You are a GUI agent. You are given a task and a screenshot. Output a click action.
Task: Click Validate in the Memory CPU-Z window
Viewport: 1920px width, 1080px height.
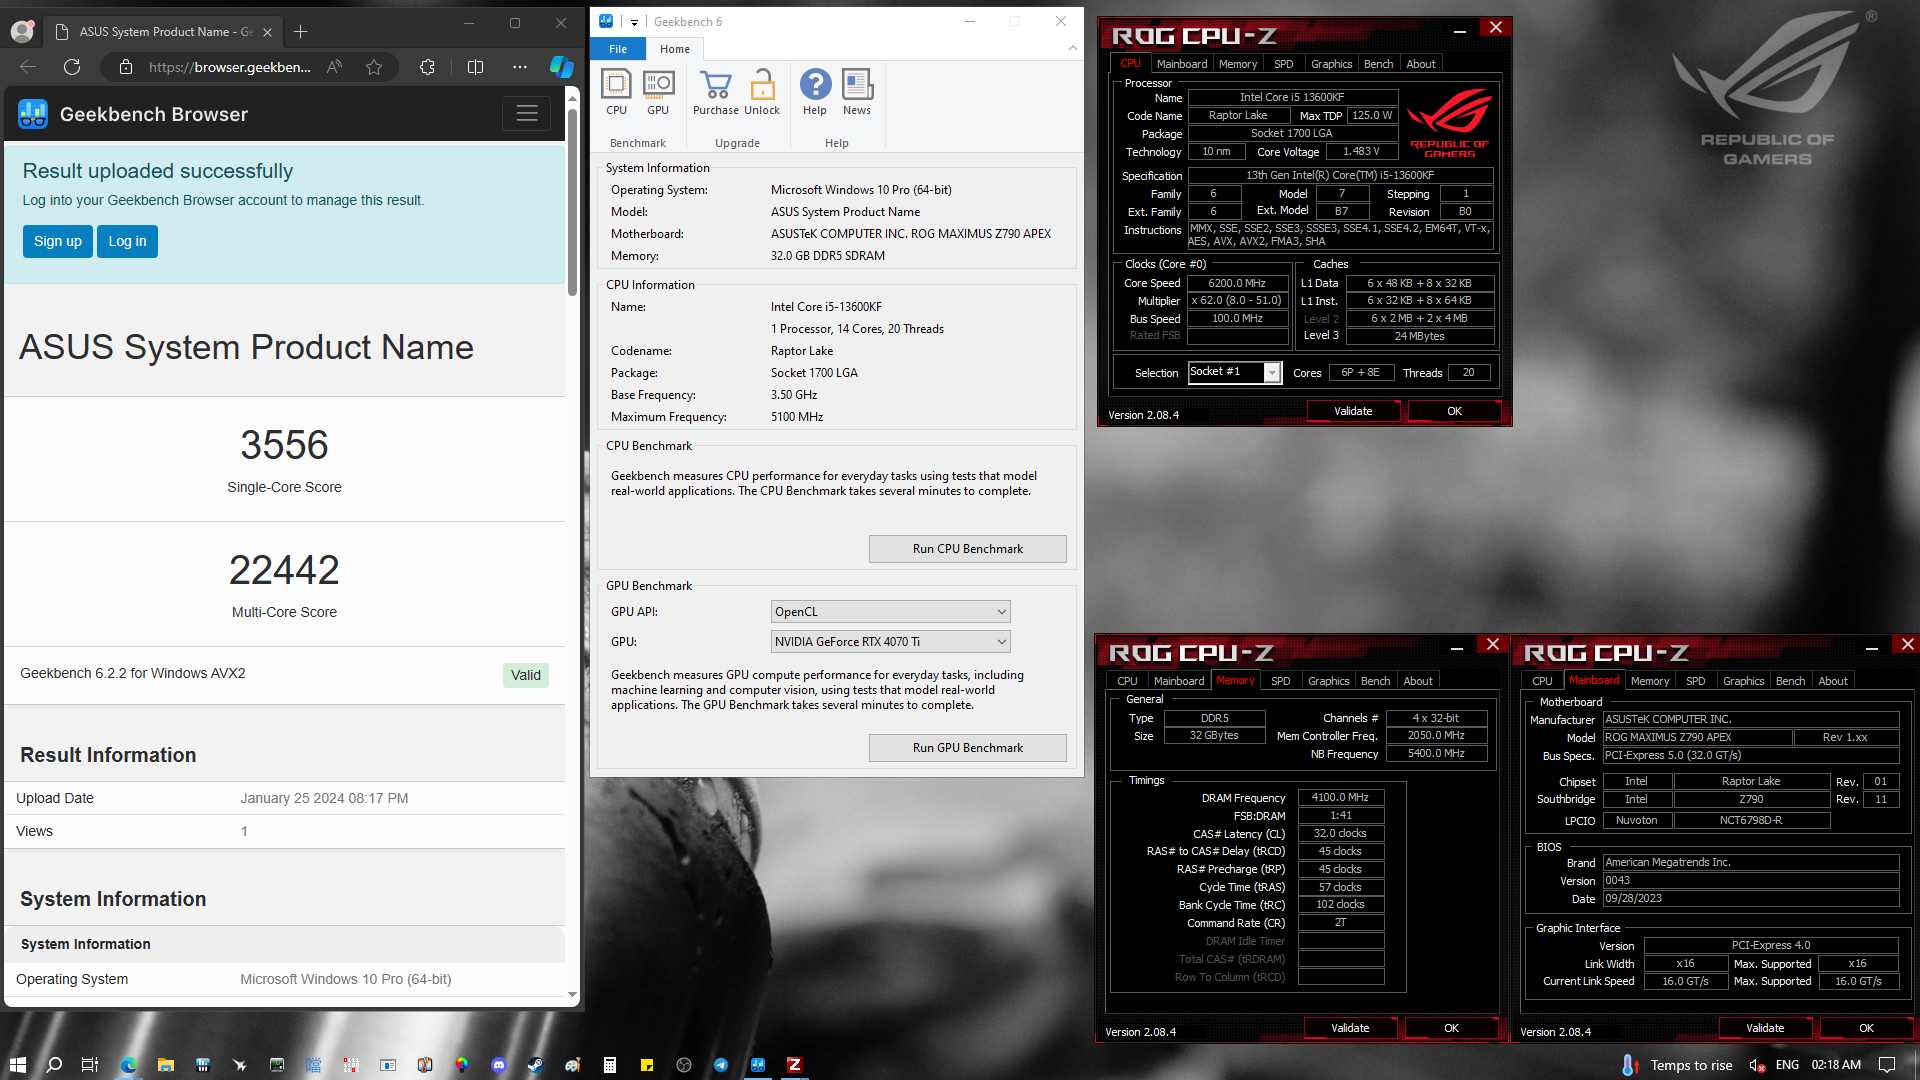1350,1028
